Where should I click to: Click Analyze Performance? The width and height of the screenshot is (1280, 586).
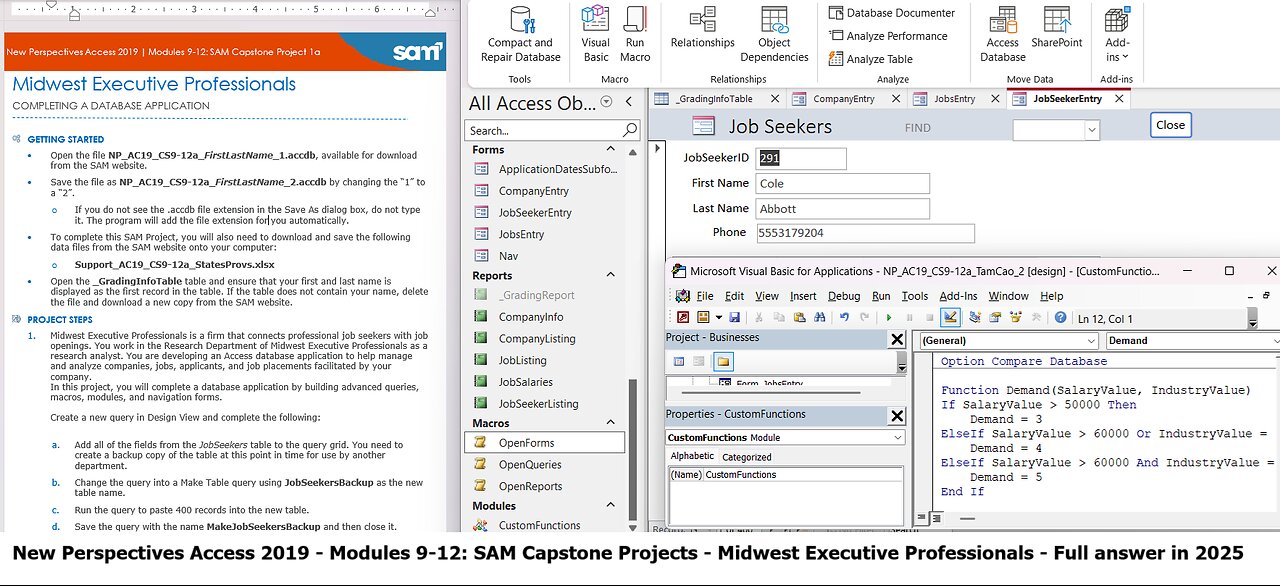(887, 36)
